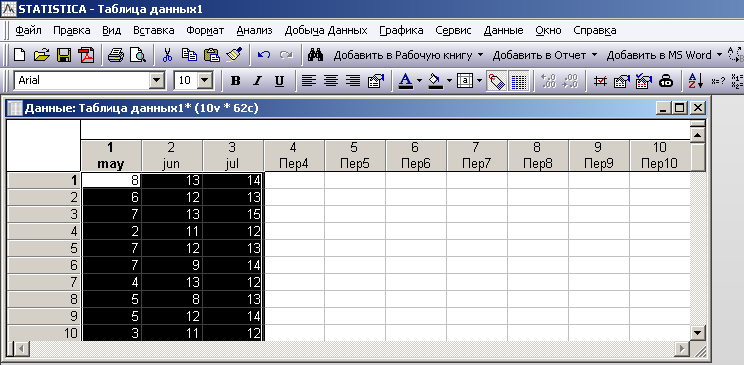The height and width of the screenshot is (365, 744).
Task: Toggle the text labels tag button
Action: [x=496, y=82]
